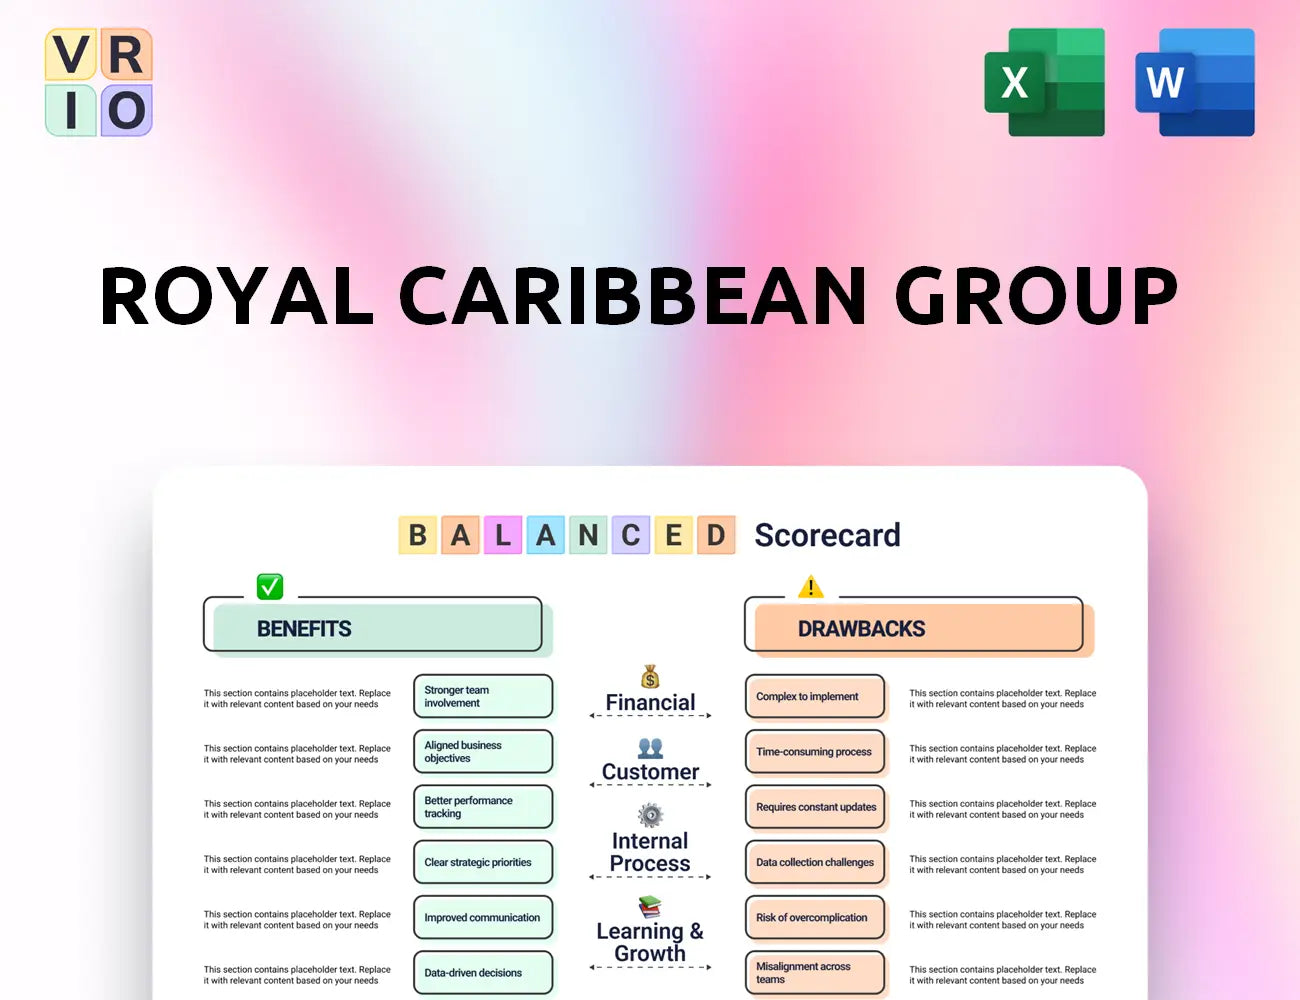Click placeholder text right of Risk of overcomplication
1300x1000 pixels.
[1002, 919]
